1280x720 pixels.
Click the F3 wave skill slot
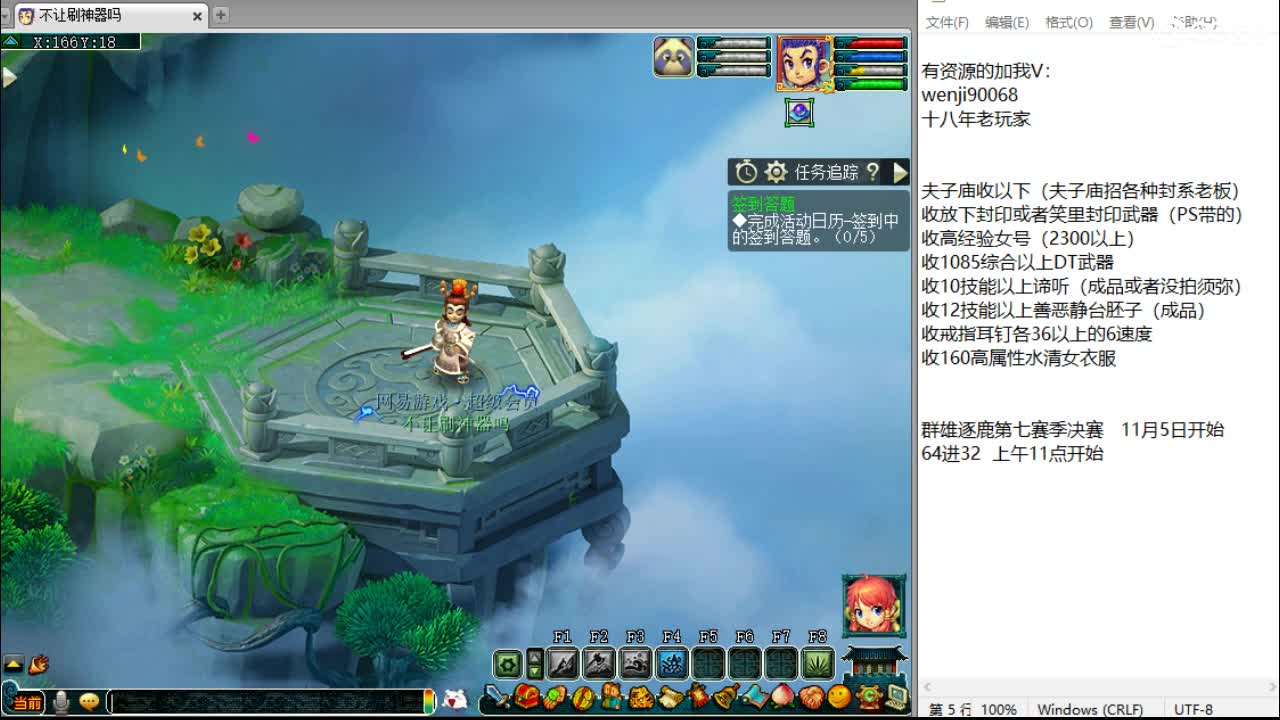click(635, 663)
